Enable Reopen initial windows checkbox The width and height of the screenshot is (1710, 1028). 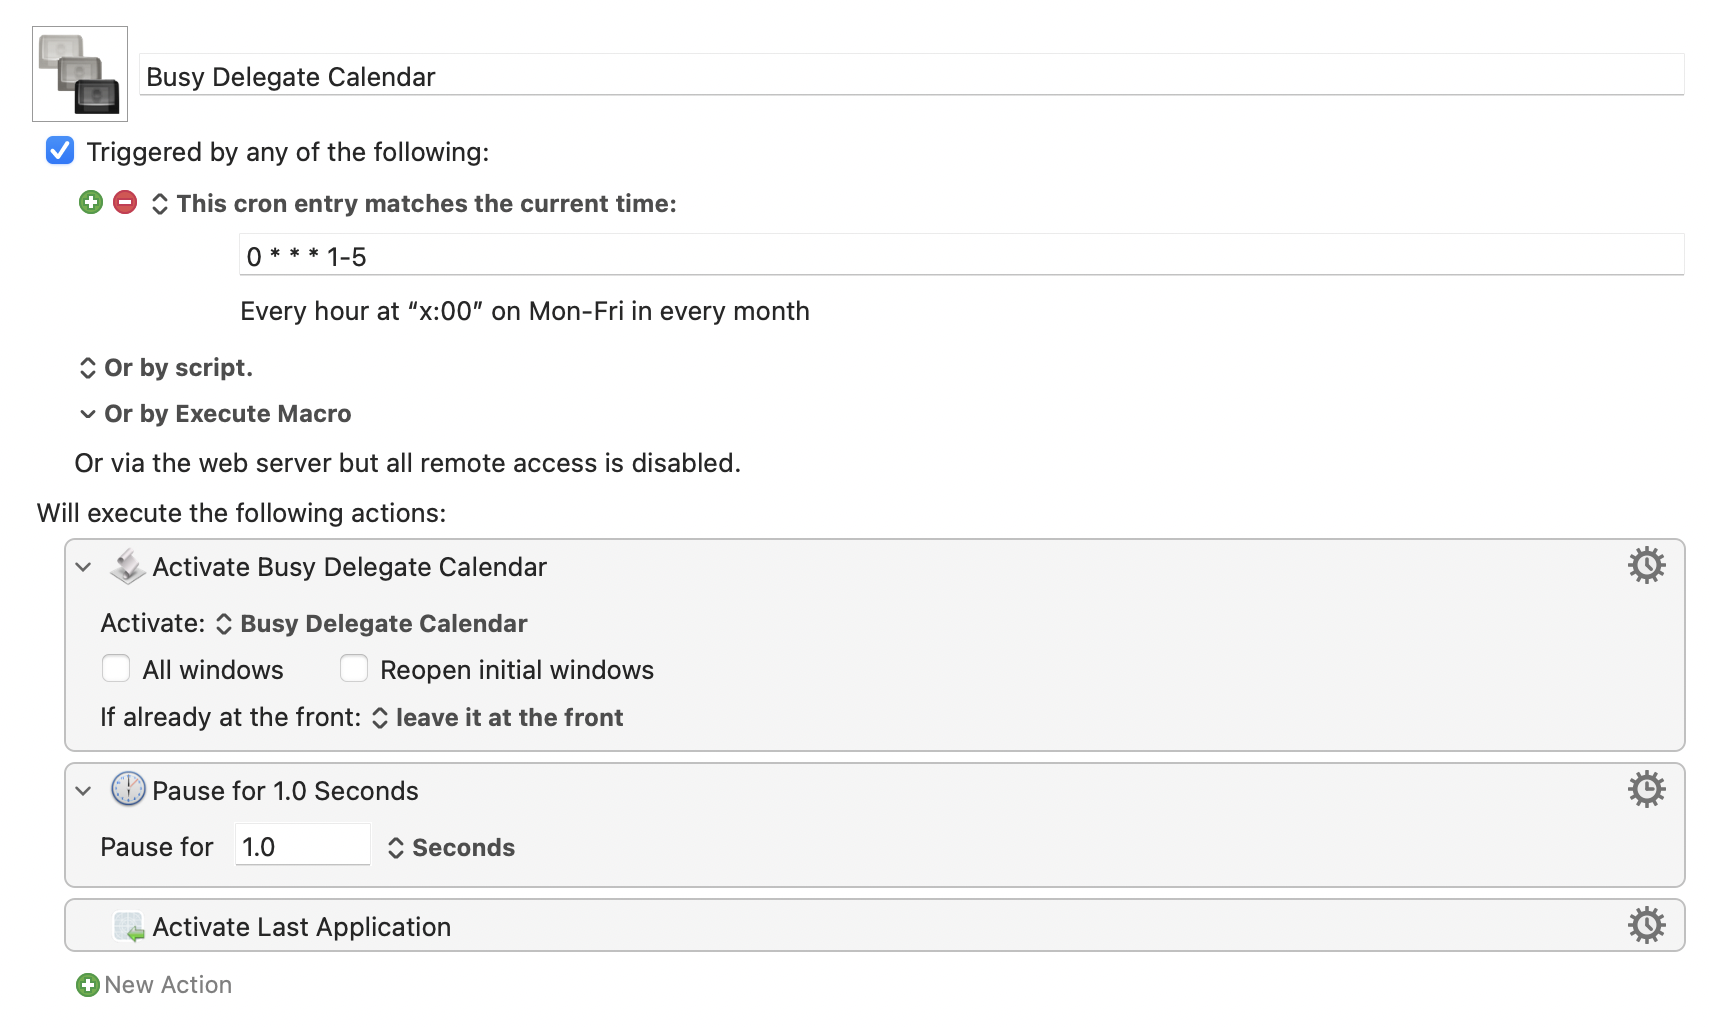point(354,669)
